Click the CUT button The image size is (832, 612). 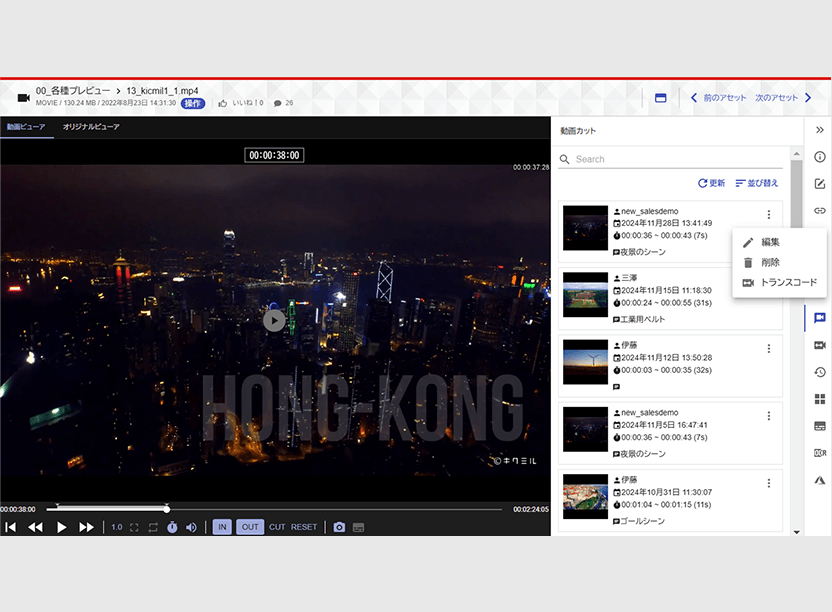click(277, 527)
